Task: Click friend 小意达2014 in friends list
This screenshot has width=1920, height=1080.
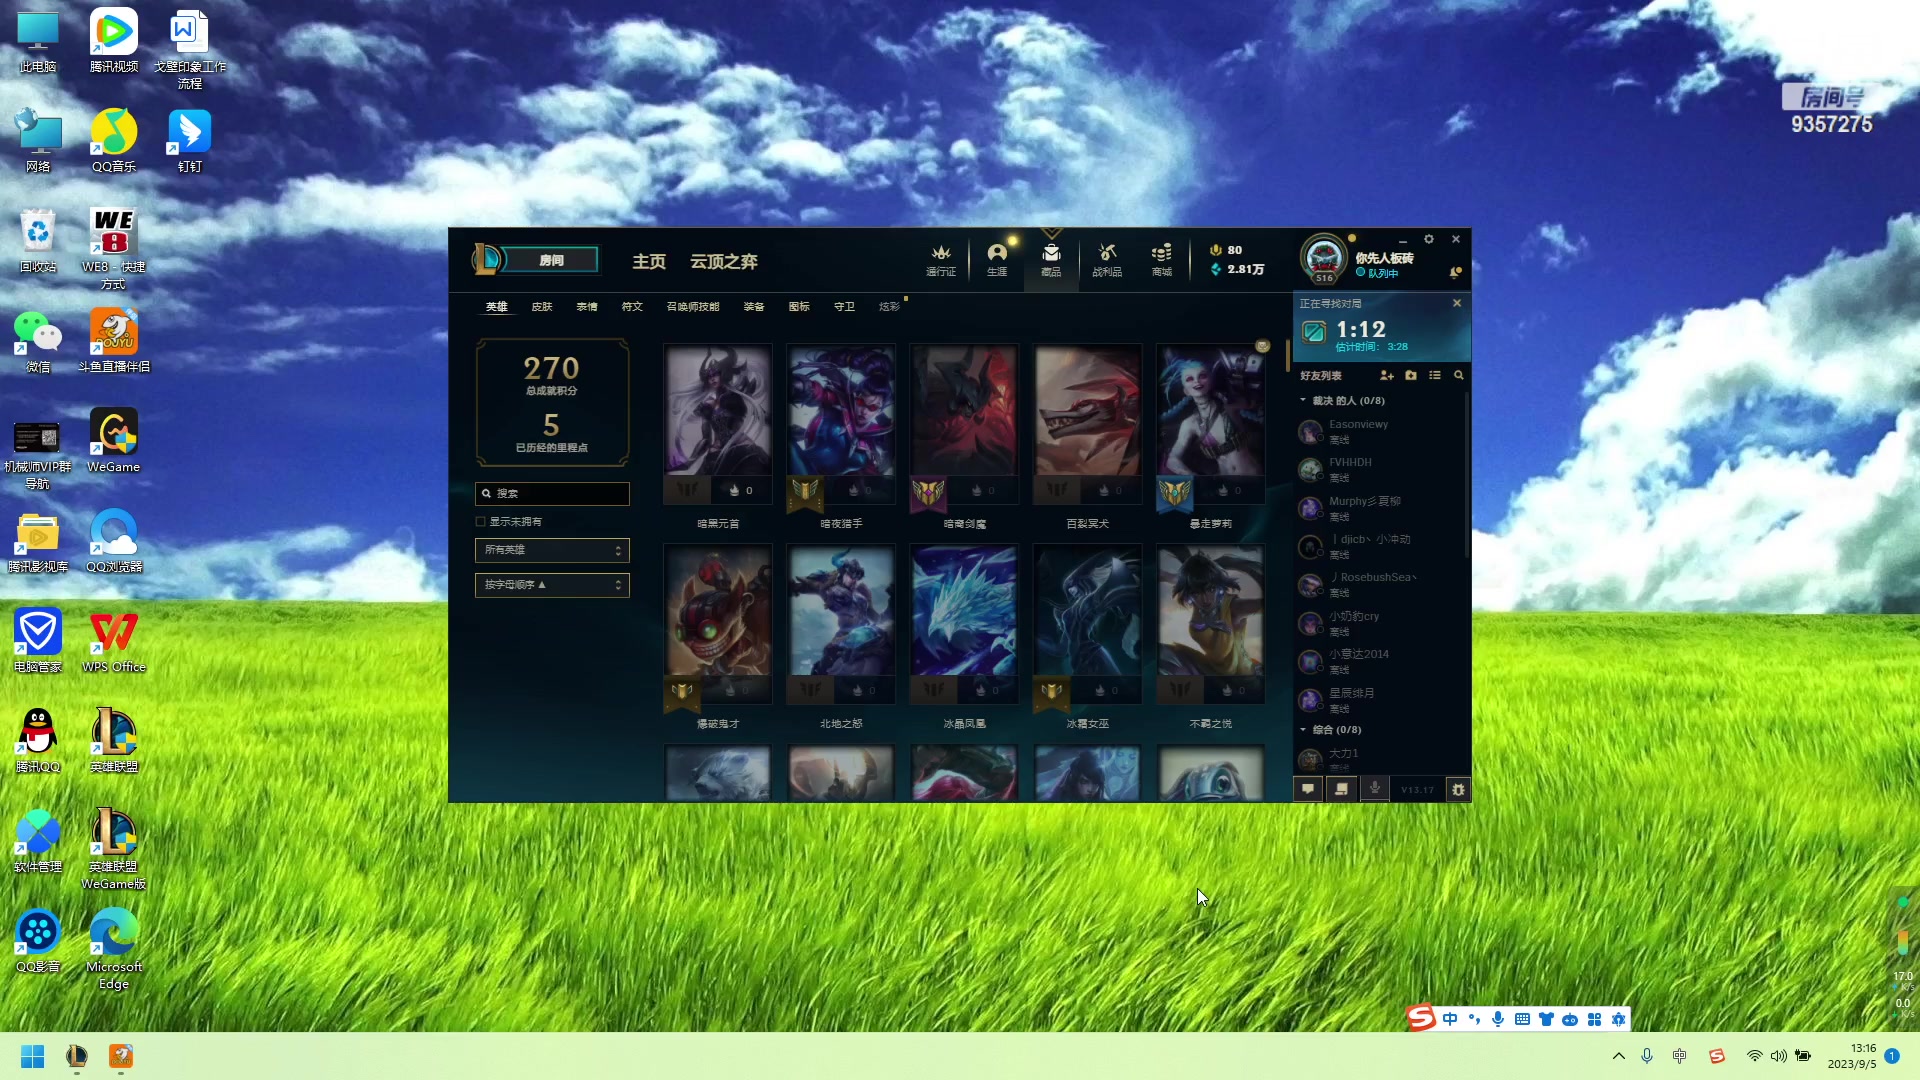Action: [x=1378, y=661]
